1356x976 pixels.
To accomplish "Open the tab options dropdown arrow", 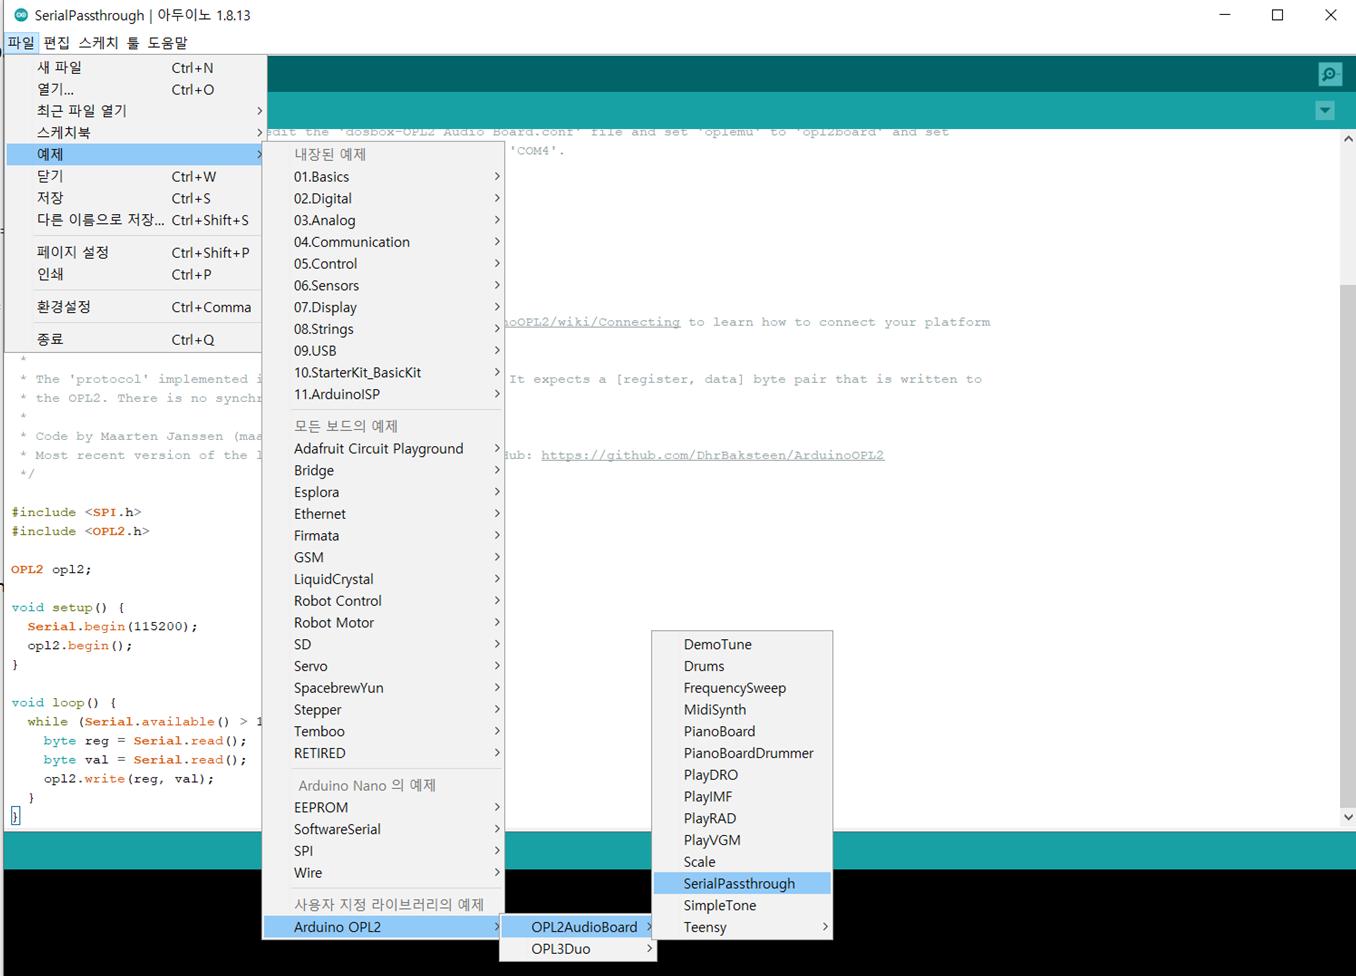I will tap(1325, 111).
